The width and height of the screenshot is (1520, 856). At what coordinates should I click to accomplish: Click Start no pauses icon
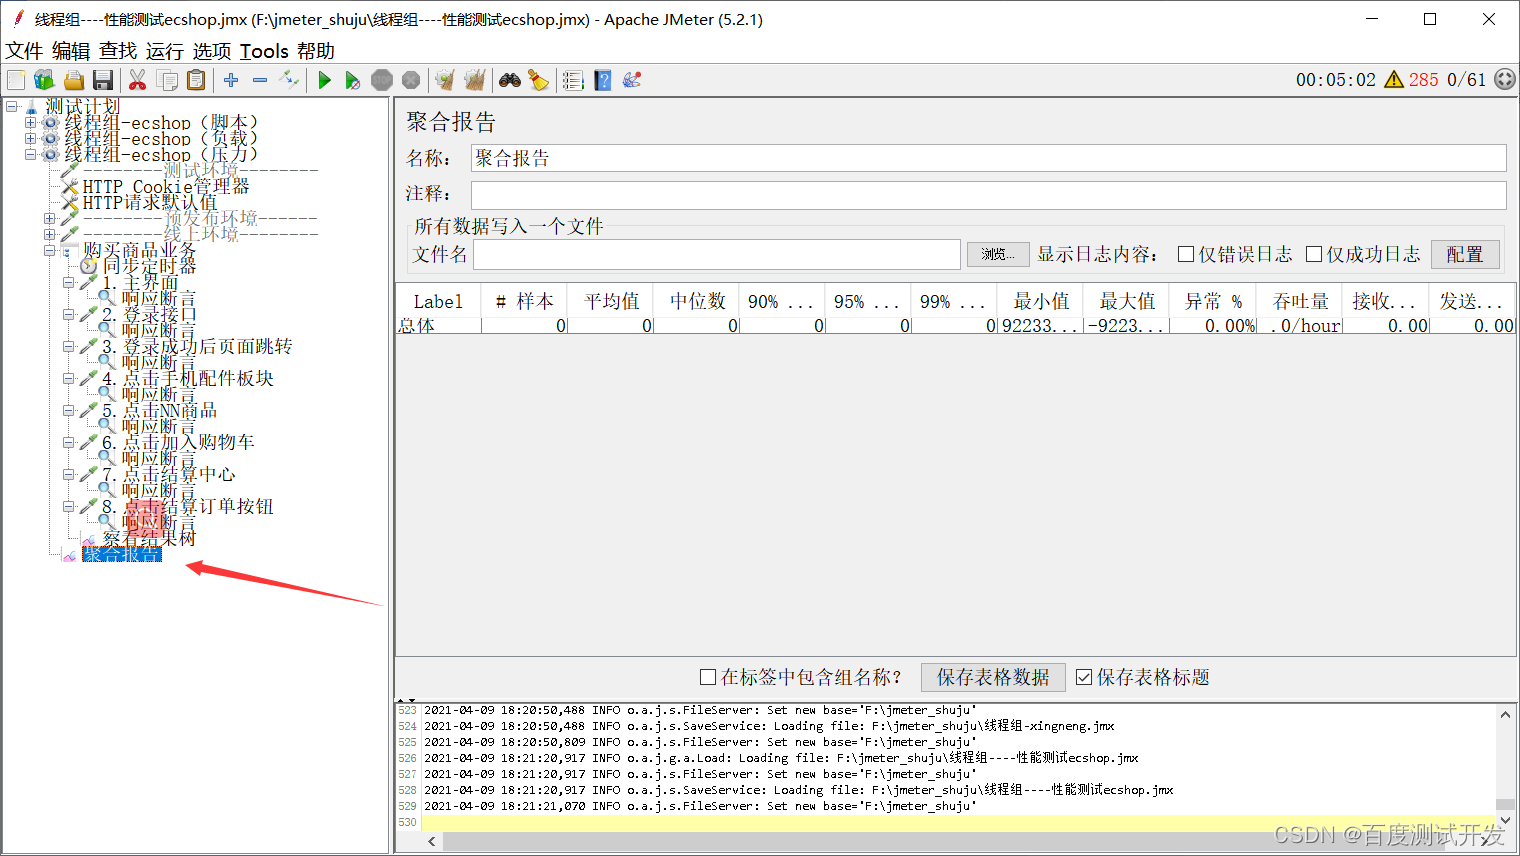click(352, 80)
